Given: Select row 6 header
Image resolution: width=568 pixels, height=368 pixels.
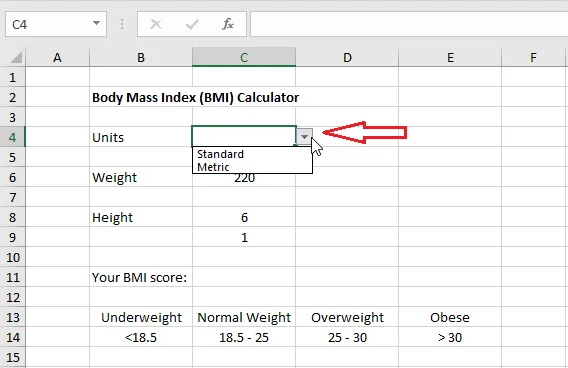Looking at the screenshot, I should (x=13, y=177).
